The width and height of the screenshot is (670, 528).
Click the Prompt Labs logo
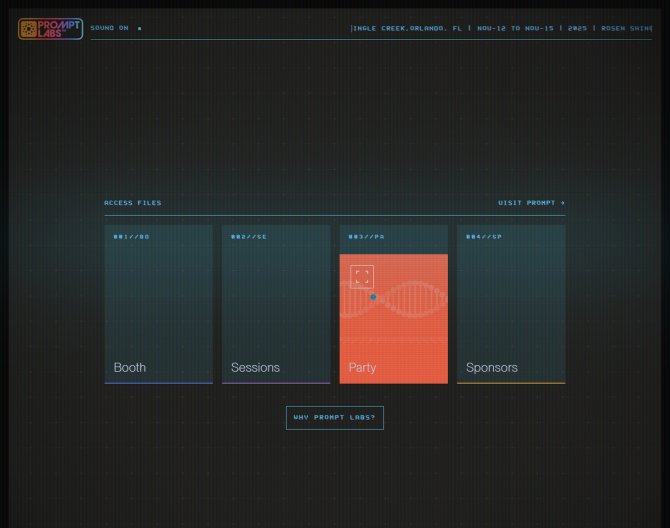[x=50, y=29]
